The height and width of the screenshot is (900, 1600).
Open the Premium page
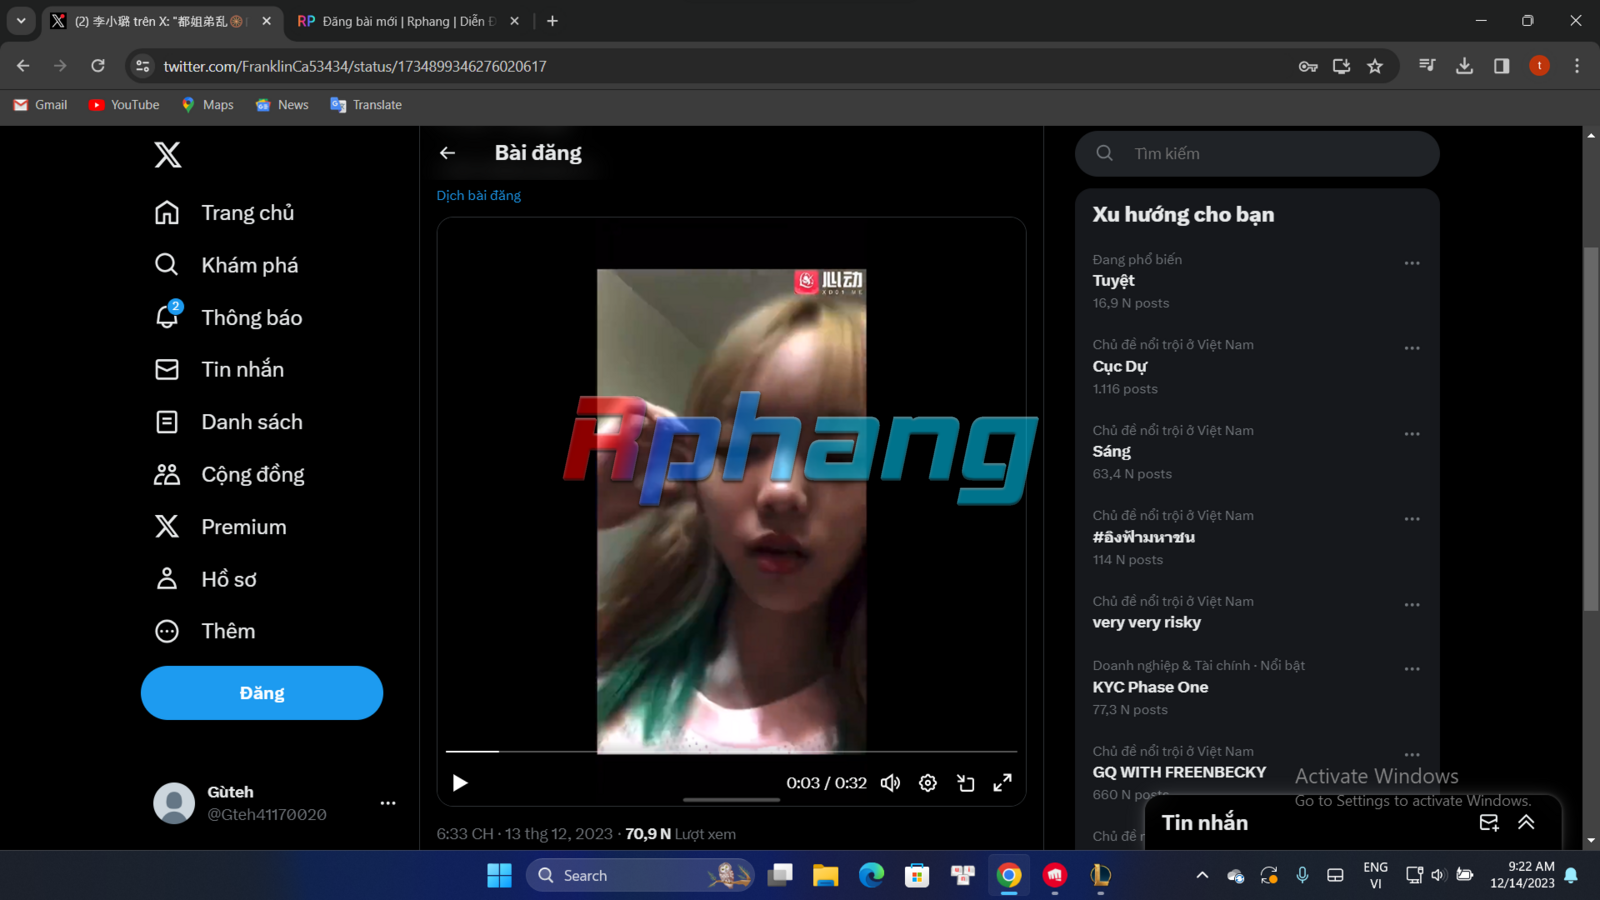[x=221, y=526]
